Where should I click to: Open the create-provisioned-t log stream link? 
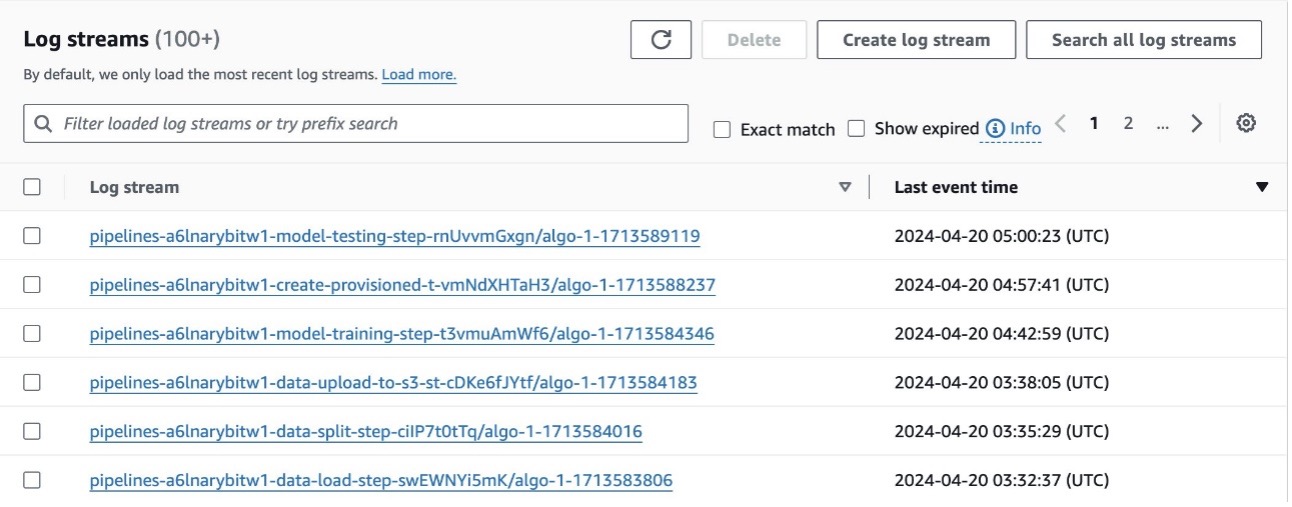tap(402, 285)
